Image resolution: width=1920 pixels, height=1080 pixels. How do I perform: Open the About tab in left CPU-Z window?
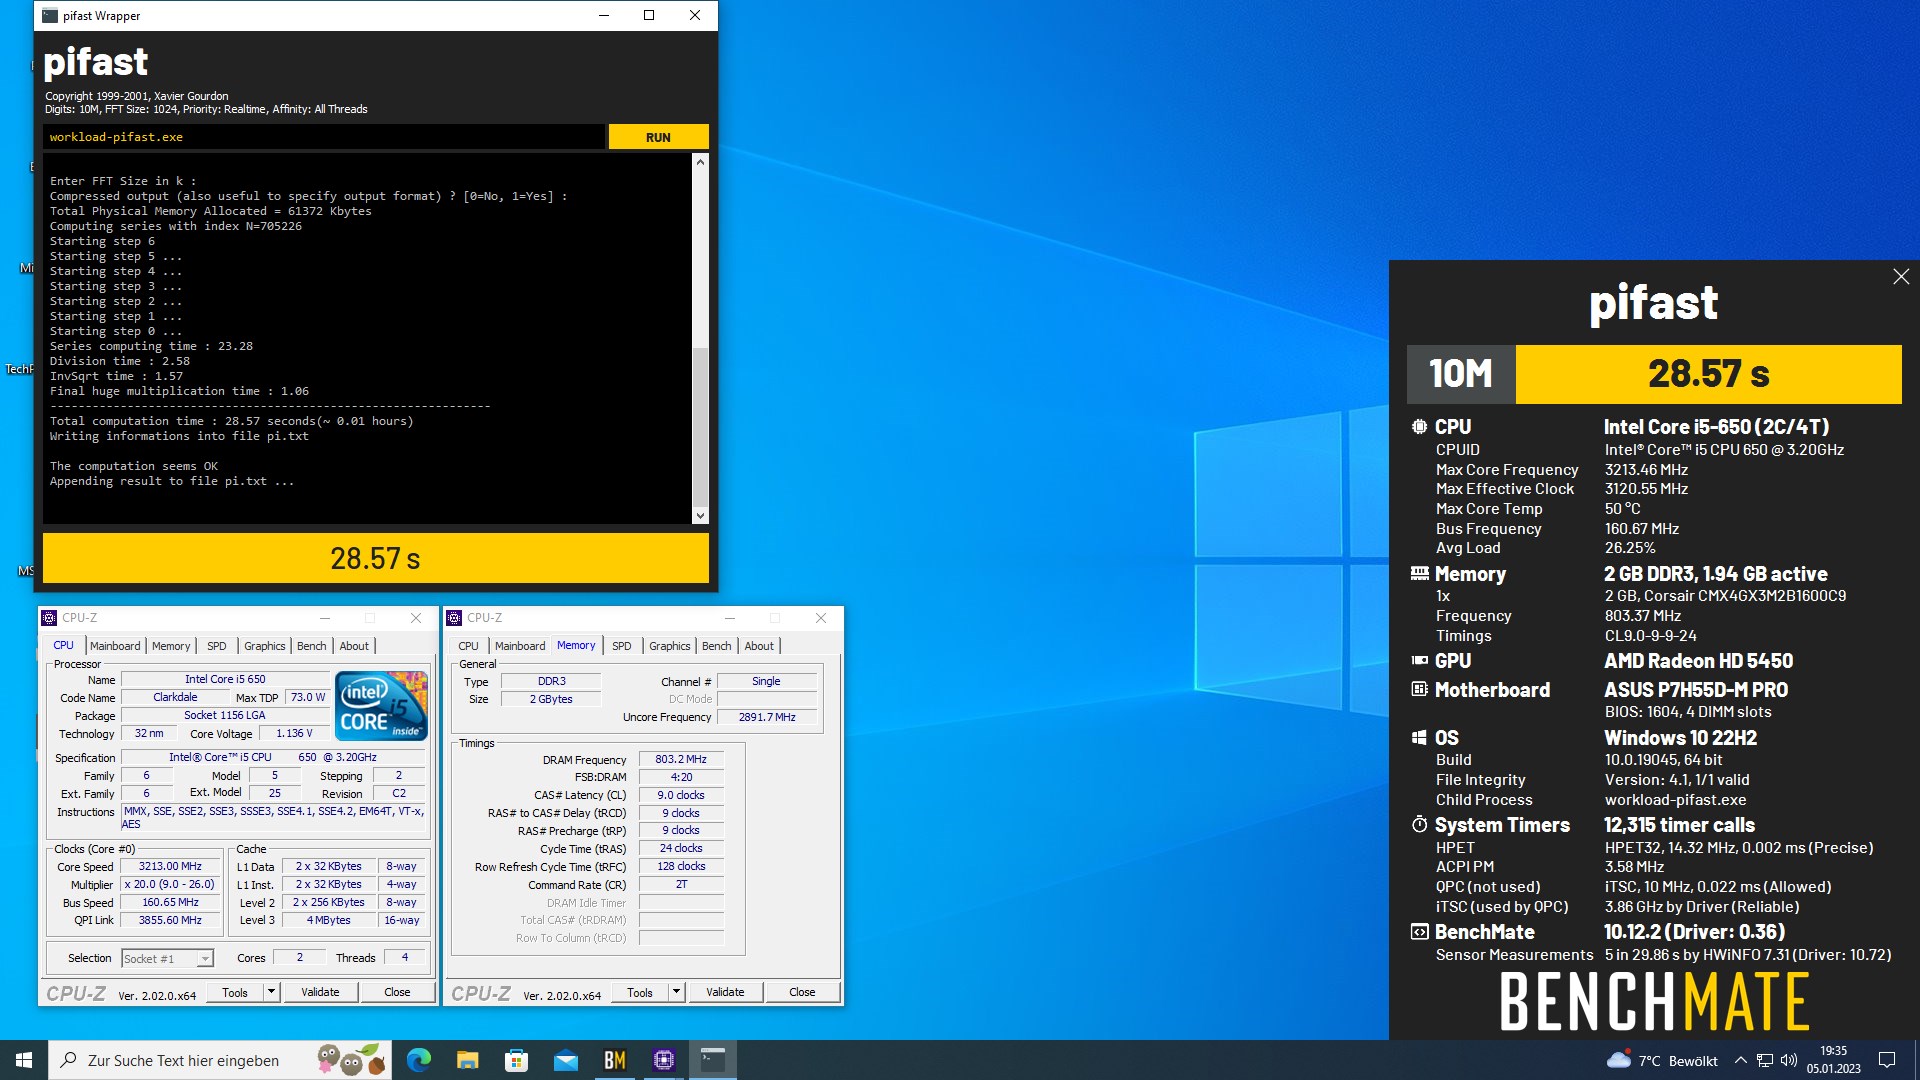tap(354, 646)
